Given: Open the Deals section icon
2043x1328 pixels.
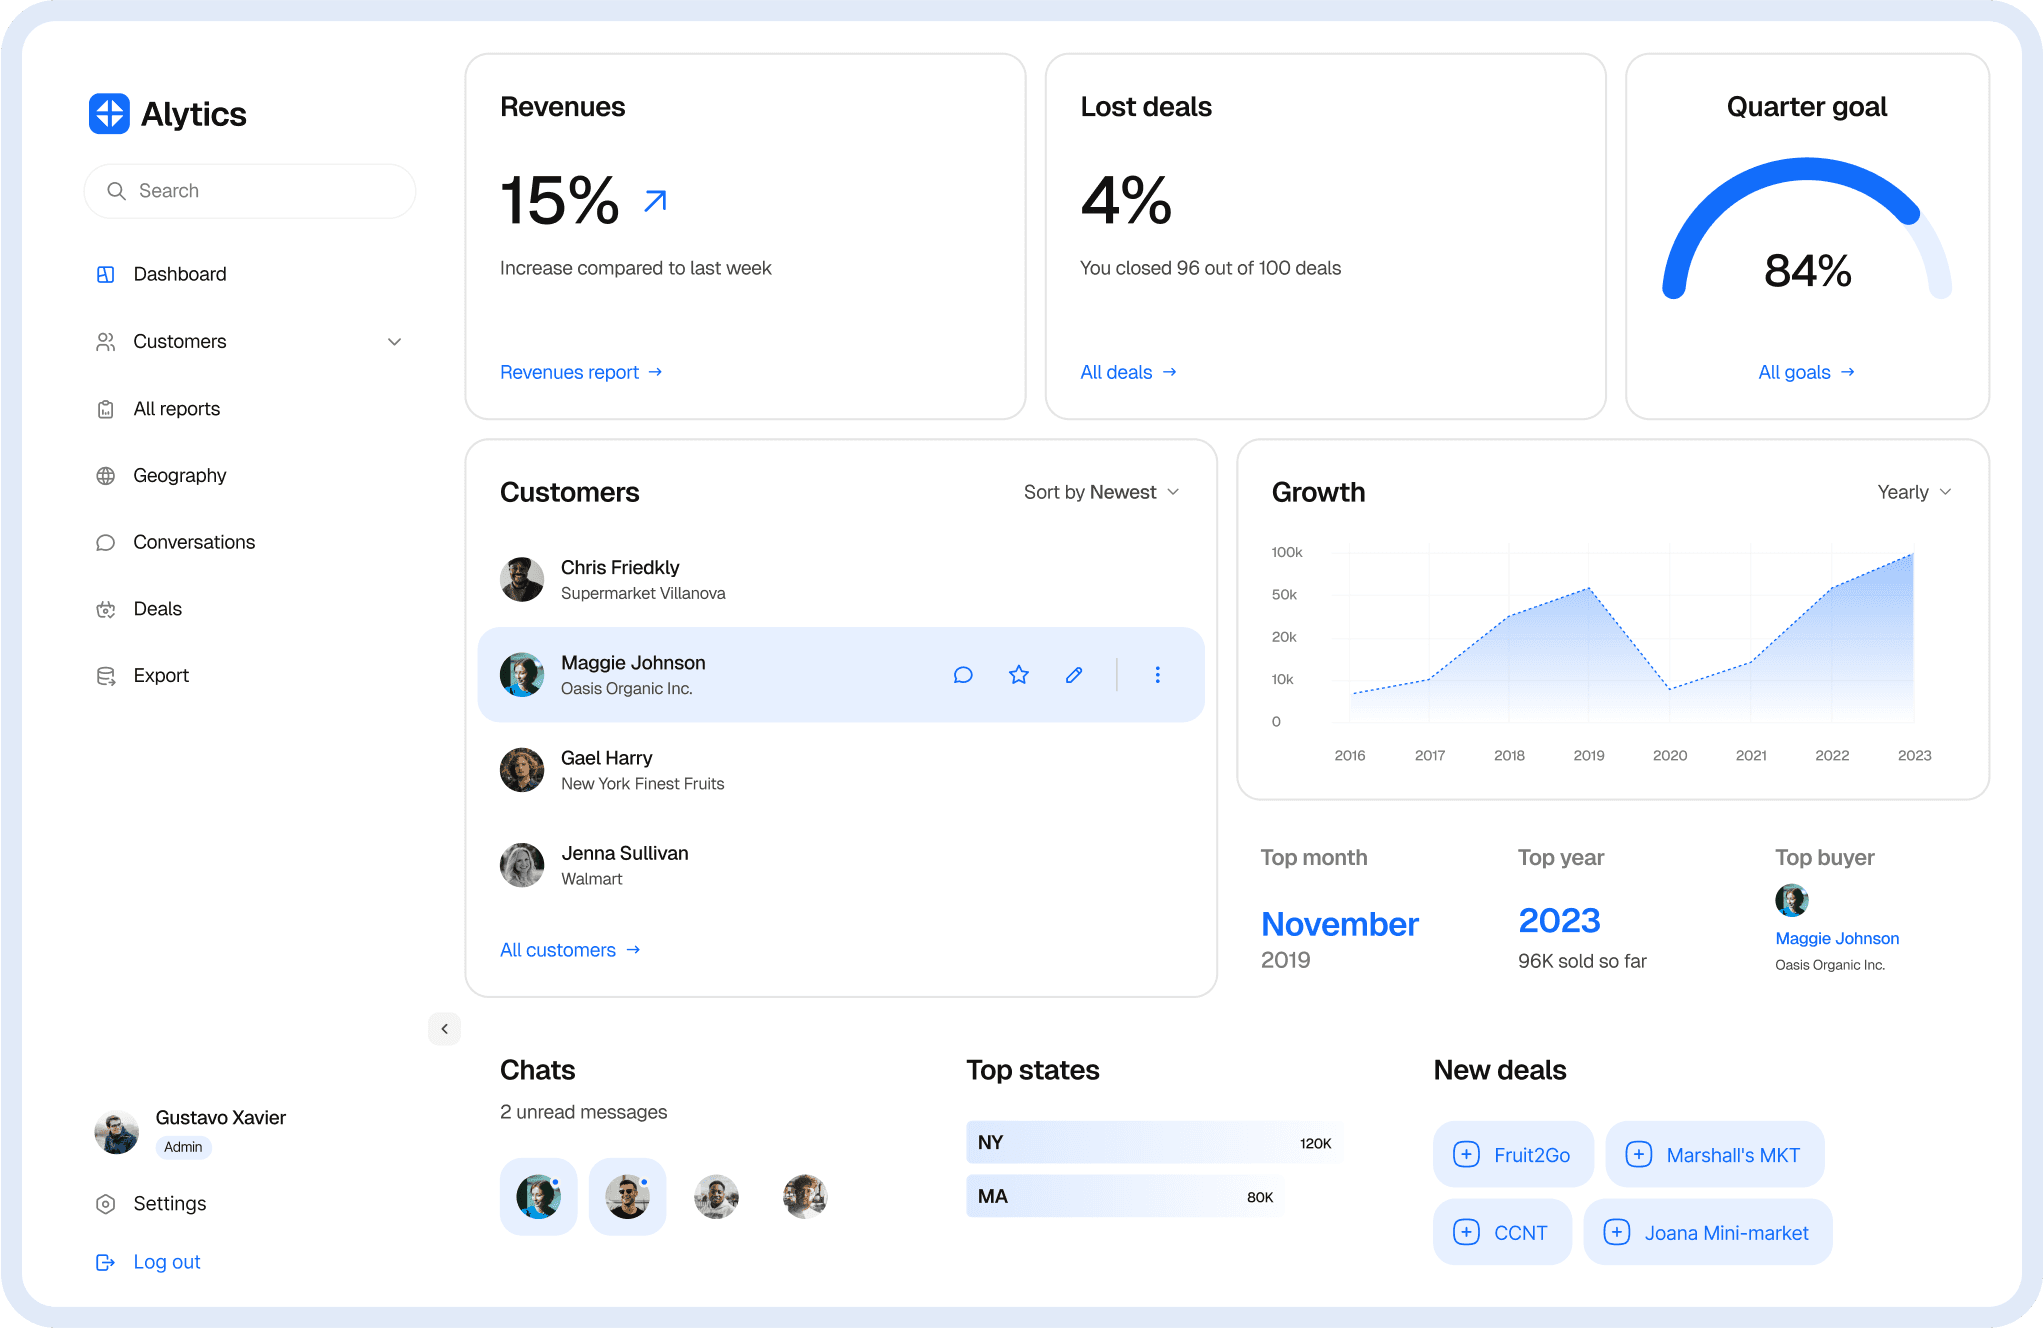Looking at the screenshot, I should [106, 608].
